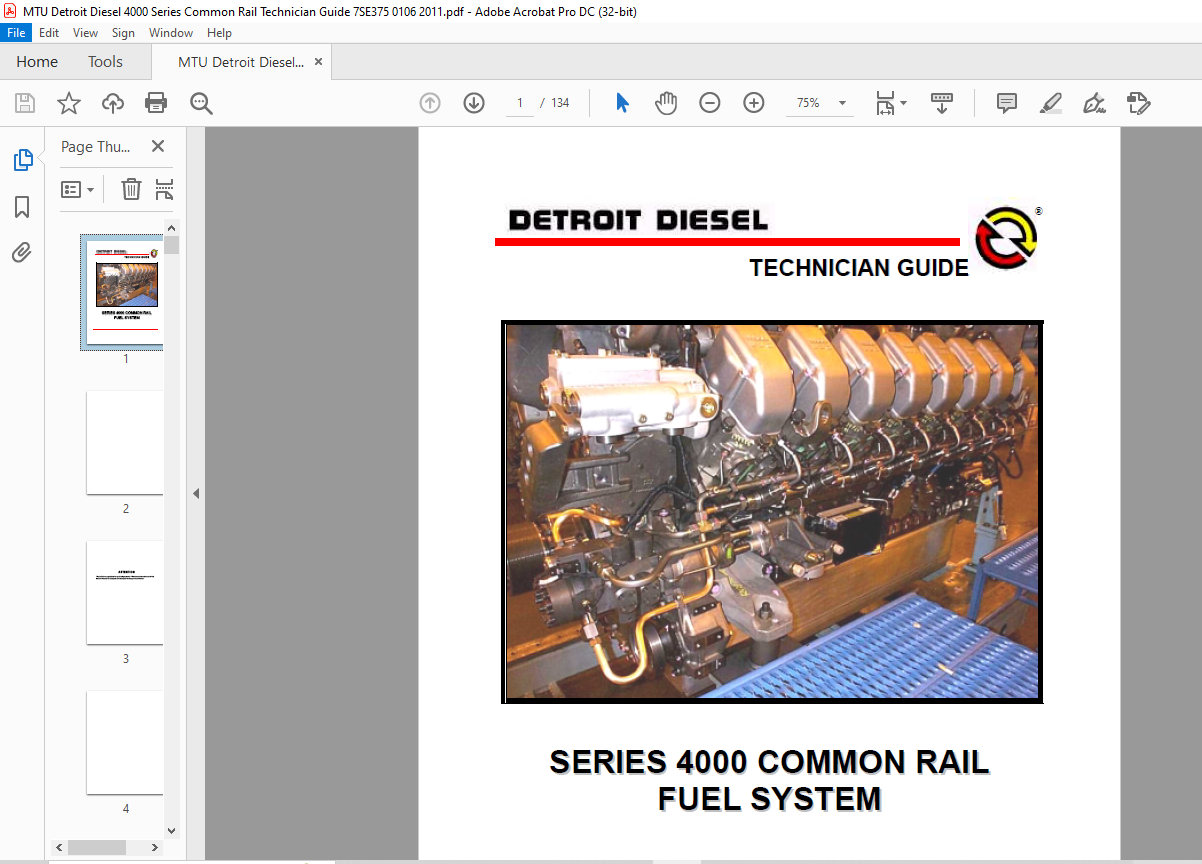Click the Page Thumbnails panel title

(x=96, y=146)
